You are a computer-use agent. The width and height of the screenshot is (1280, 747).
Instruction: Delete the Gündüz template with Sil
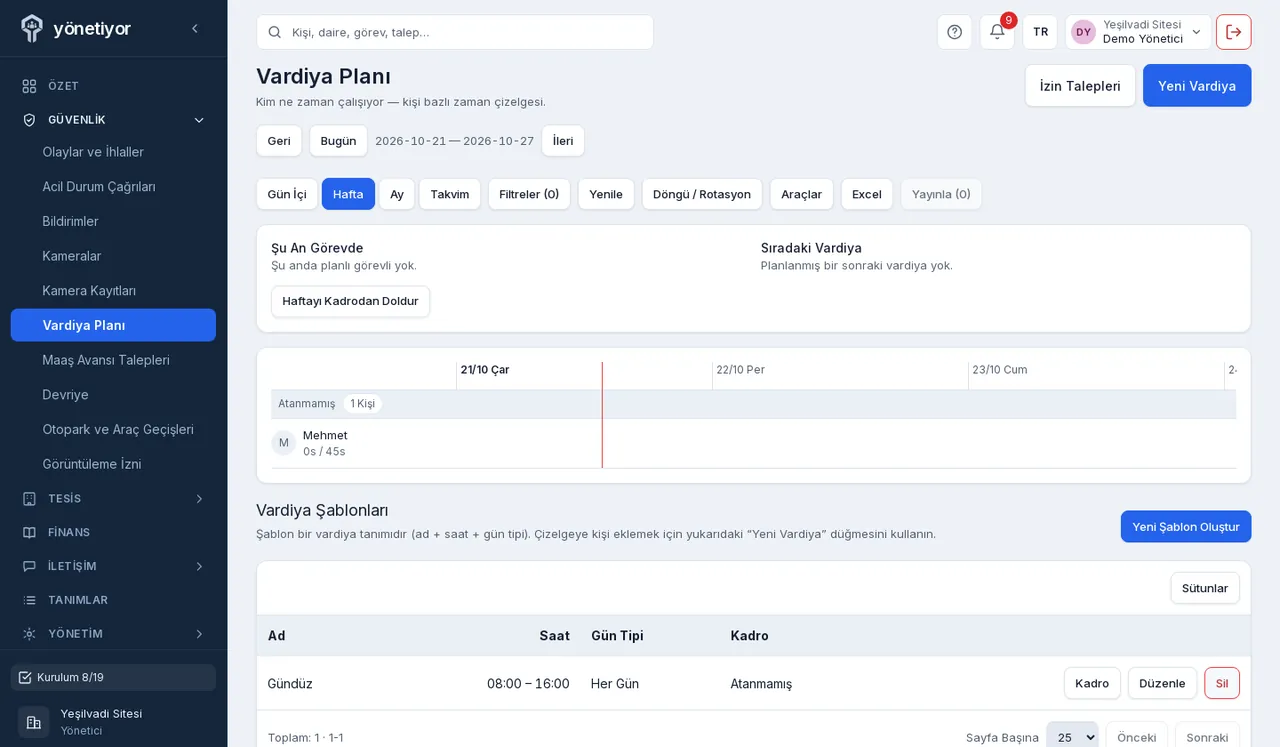pyautogui.click(x=1222, y=683)
